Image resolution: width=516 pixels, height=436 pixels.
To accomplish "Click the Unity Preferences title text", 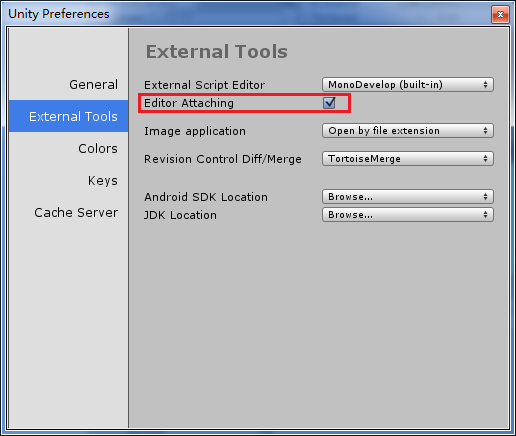I will 59,14.
